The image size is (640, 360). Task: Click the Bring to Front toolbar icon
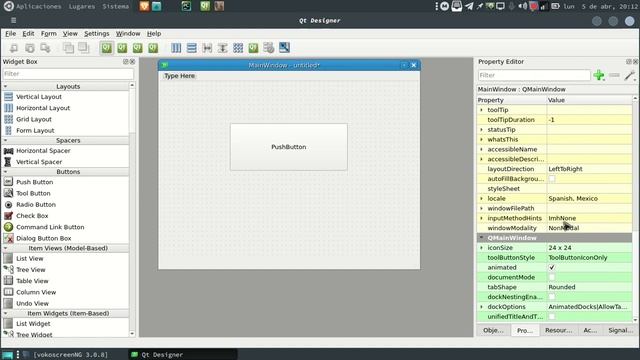84,48
